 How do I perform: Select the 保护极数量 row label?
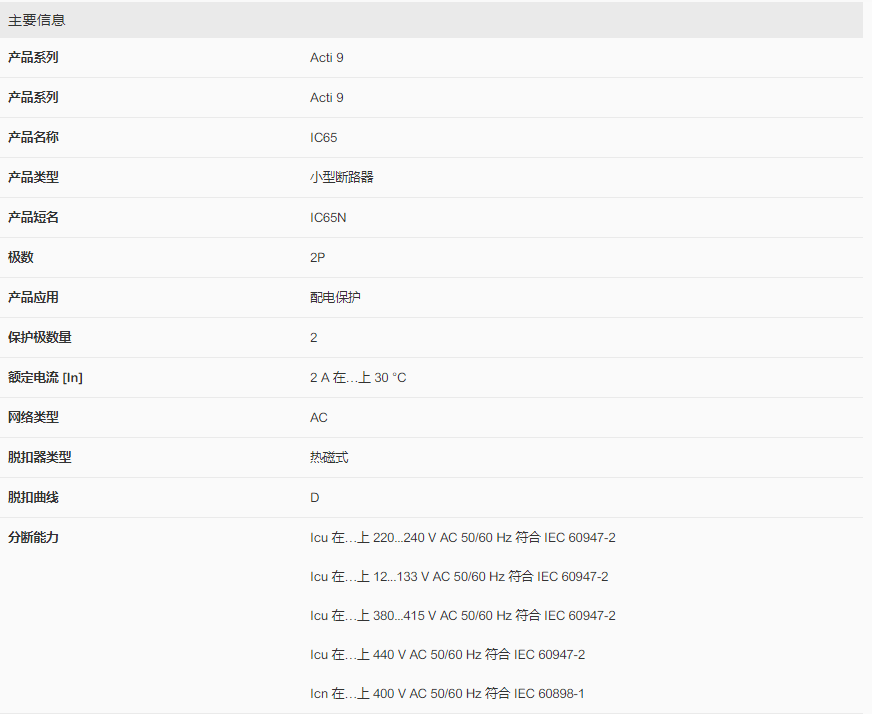[39, 338]
